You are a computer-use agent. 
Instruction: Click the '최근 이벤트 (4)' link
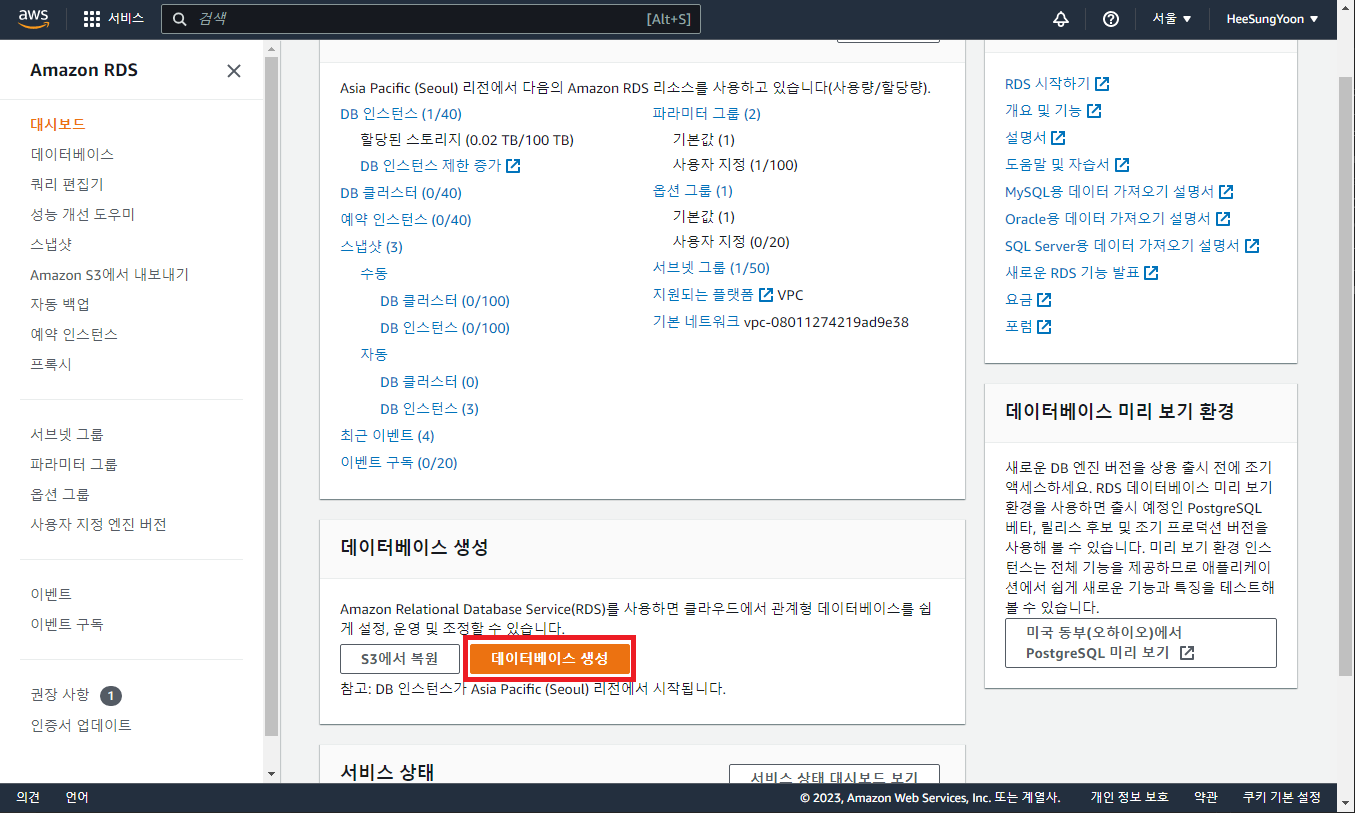click(x=387, y=436)
